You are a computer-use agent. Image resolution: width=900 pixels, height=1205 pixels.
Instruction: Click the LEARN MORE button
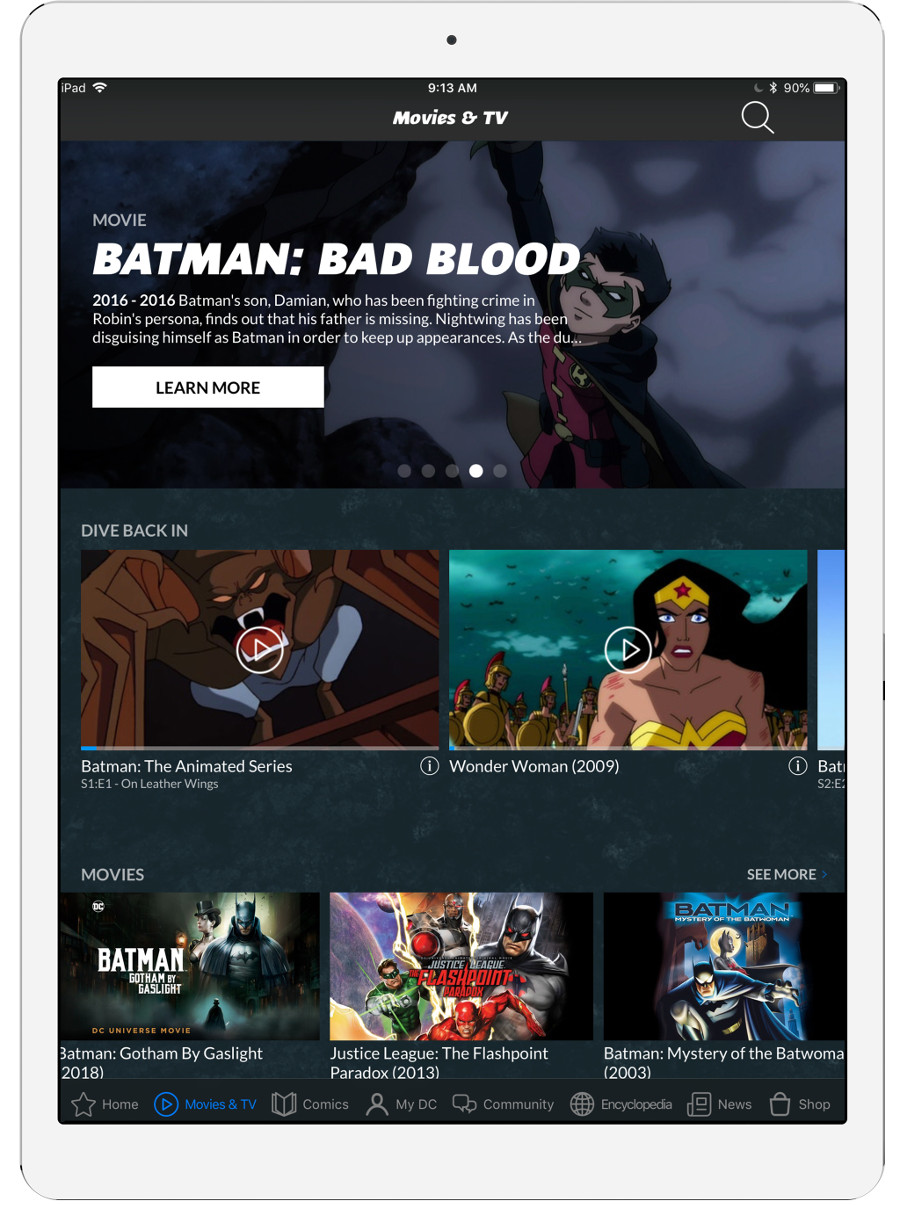(208, 387)
